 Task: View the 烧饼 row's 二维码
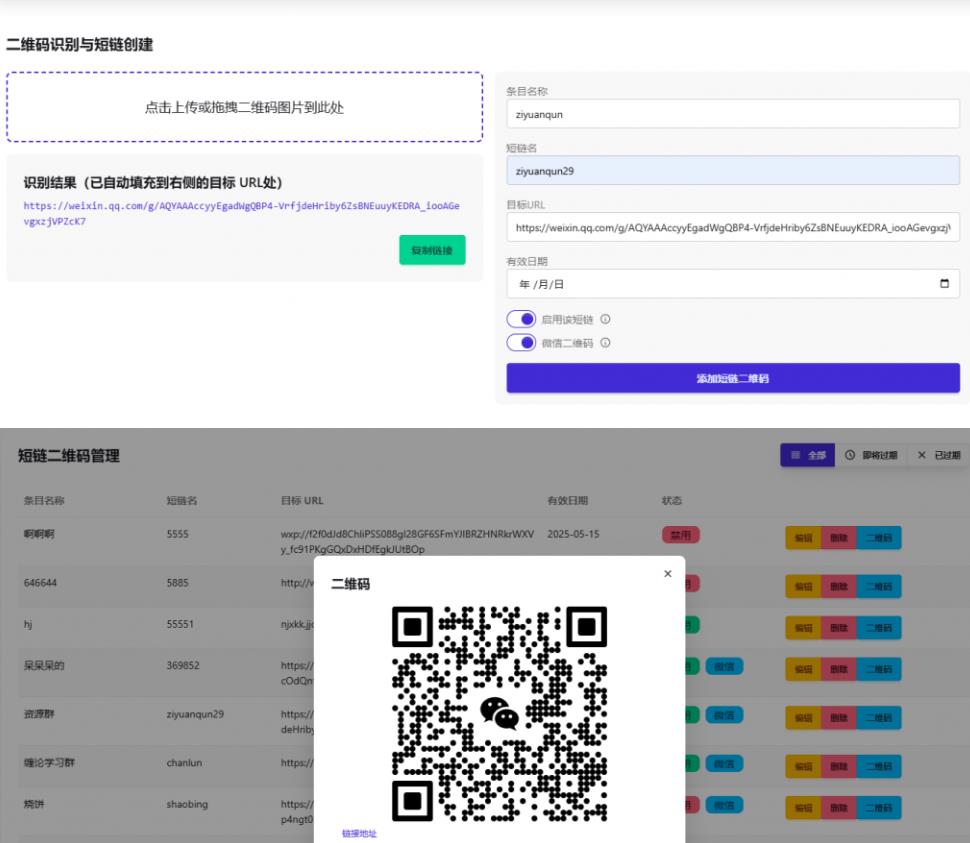[879, 808]
